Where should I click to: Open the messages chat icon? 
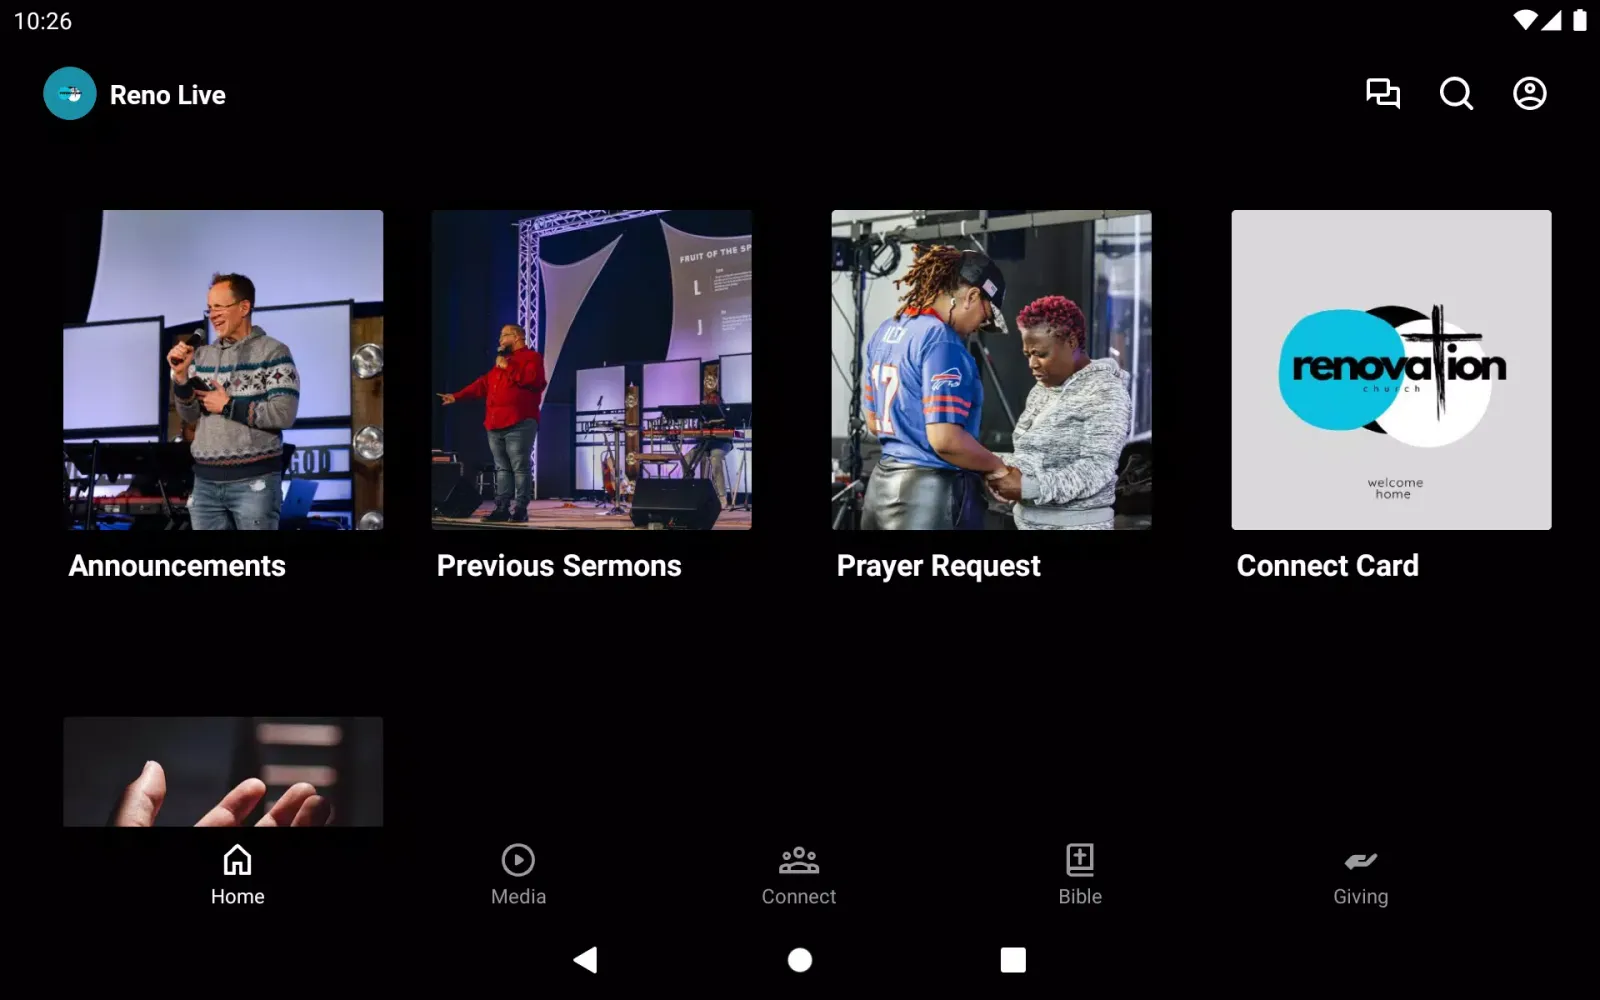point(1383,94)
